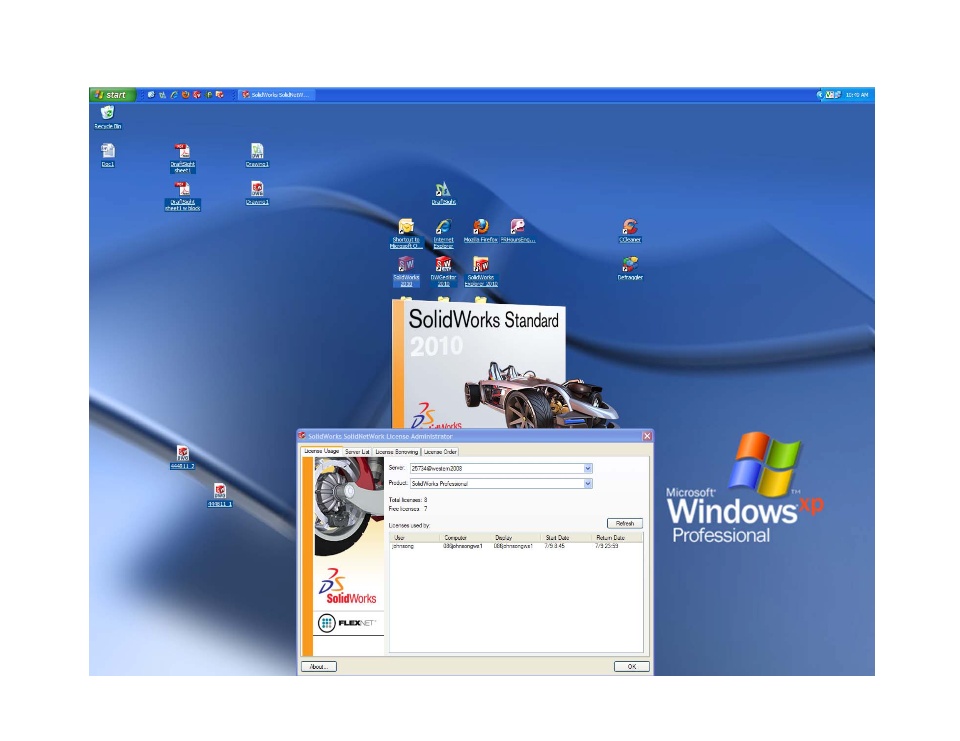
Task: Click the Show Desktop quick launch icon
Action: (x=151, y=95)
